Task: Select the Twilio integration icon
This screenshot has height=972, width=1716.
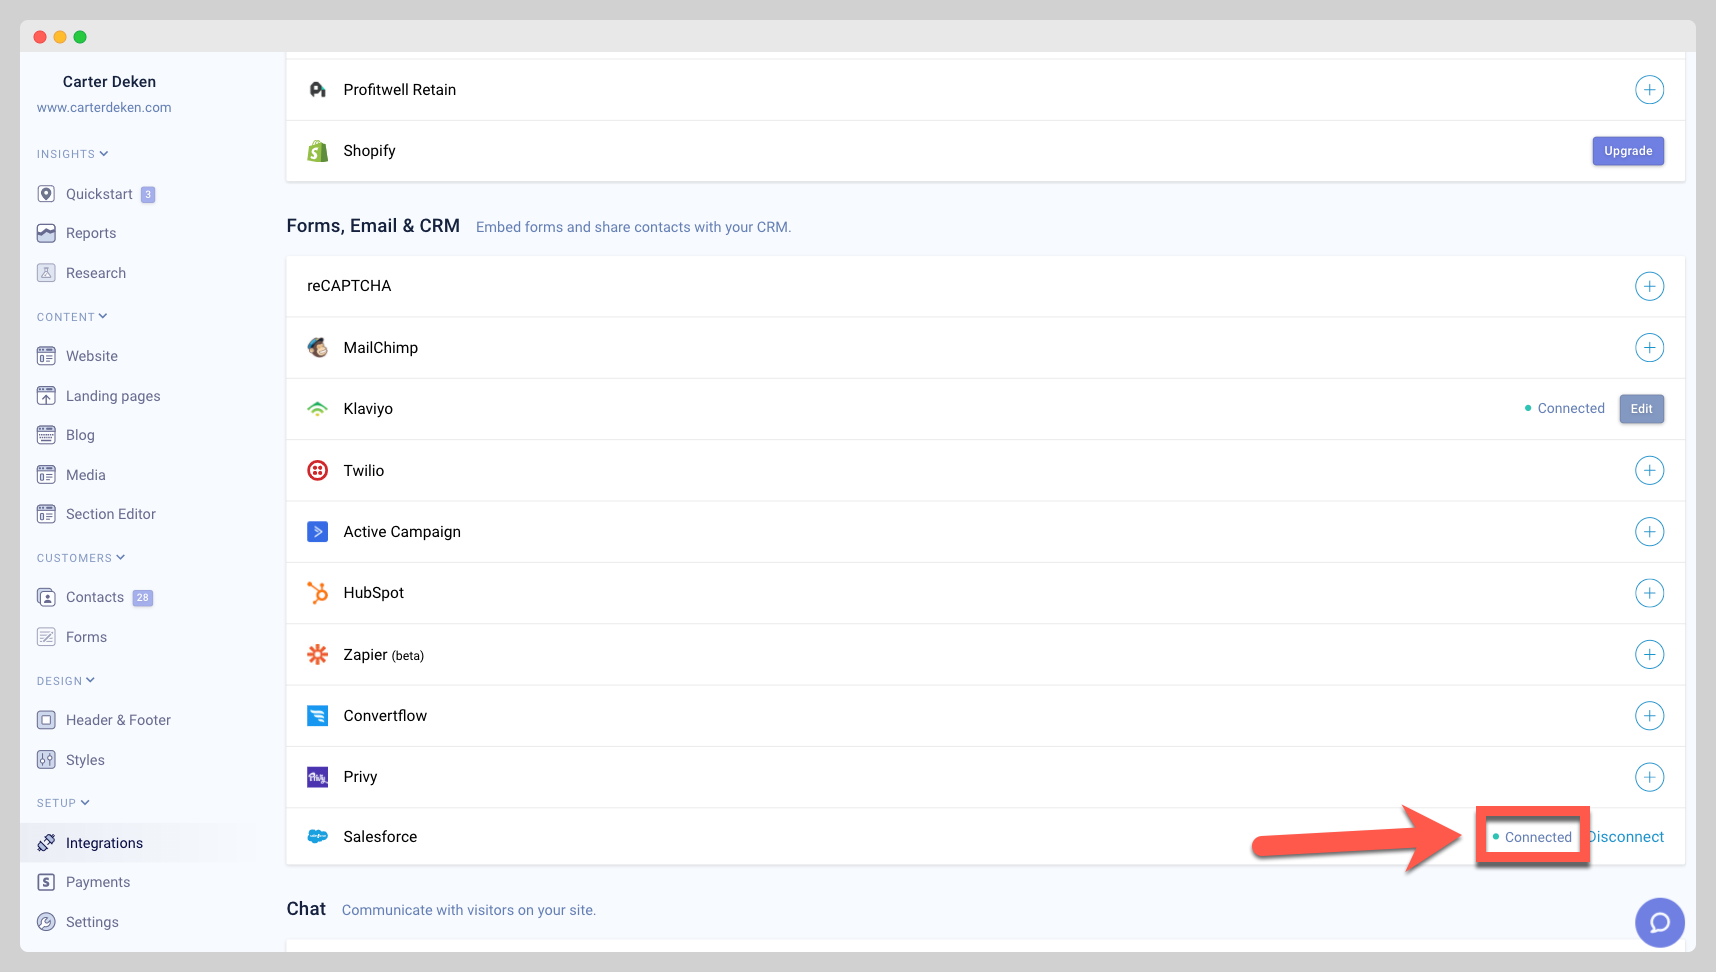Action: [x=318, y=470]
